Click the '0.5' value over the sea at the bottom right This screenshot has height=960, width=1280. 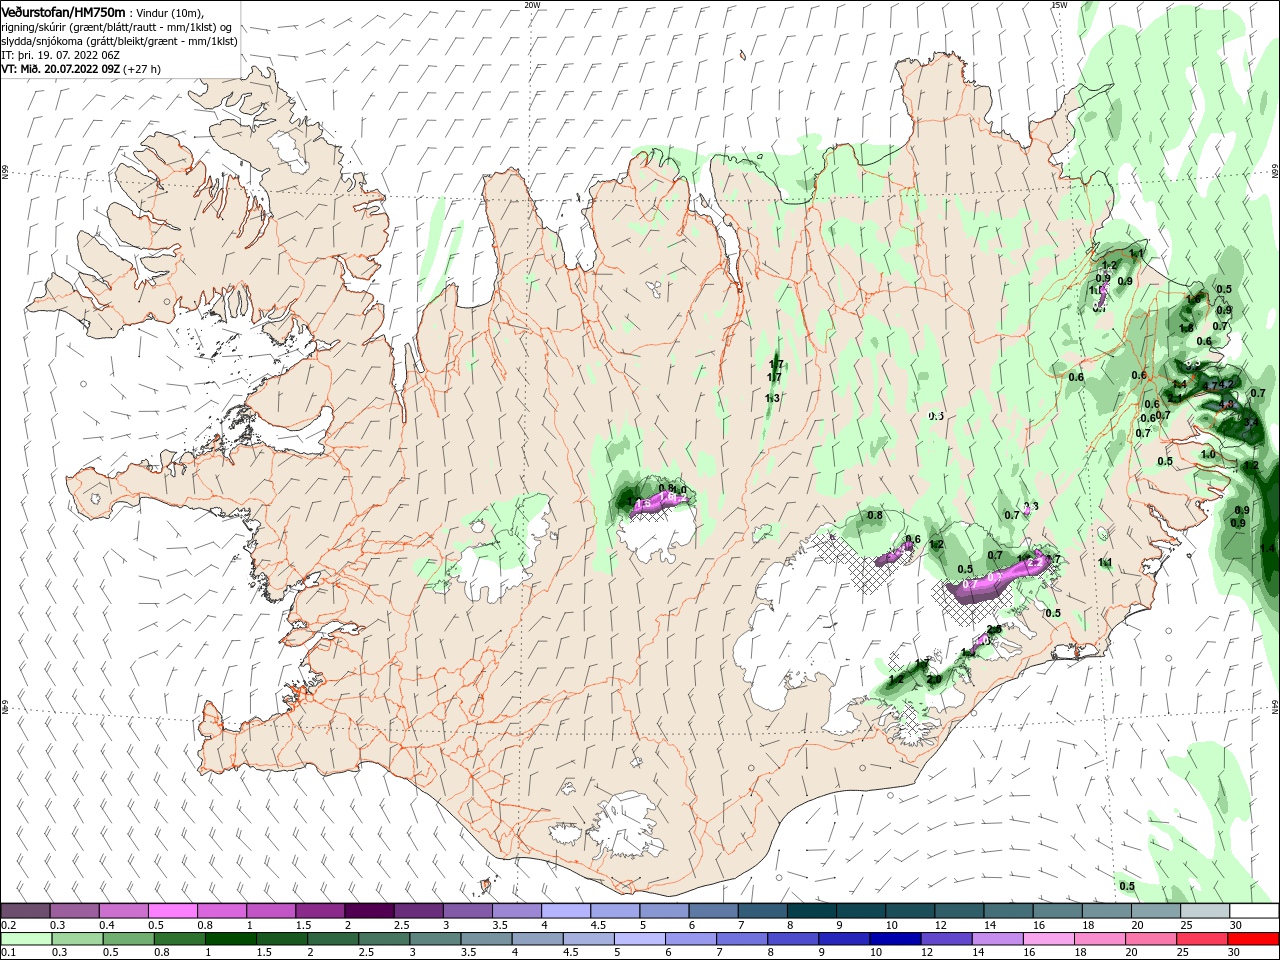pos(1127,886)
